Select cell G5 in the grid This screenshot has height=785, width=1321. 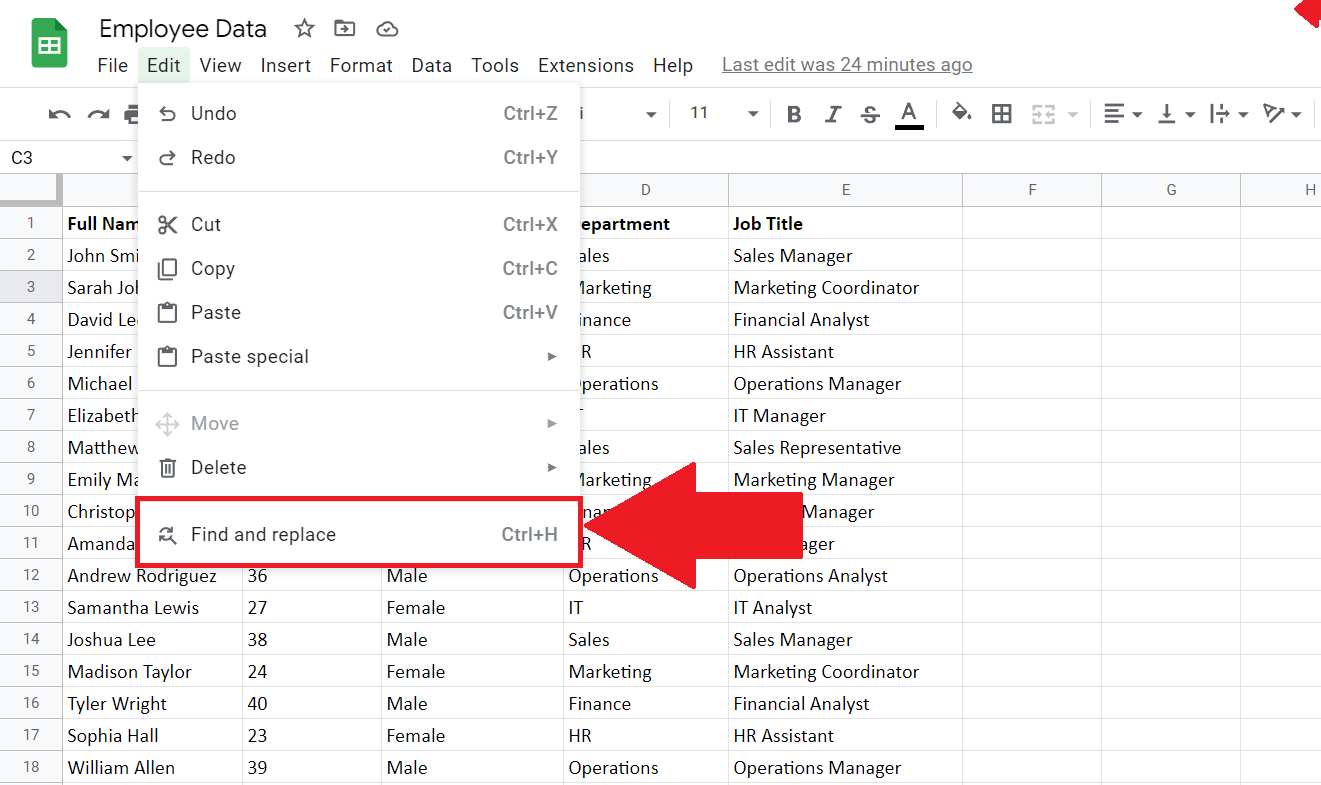[x=1170, y=351]
